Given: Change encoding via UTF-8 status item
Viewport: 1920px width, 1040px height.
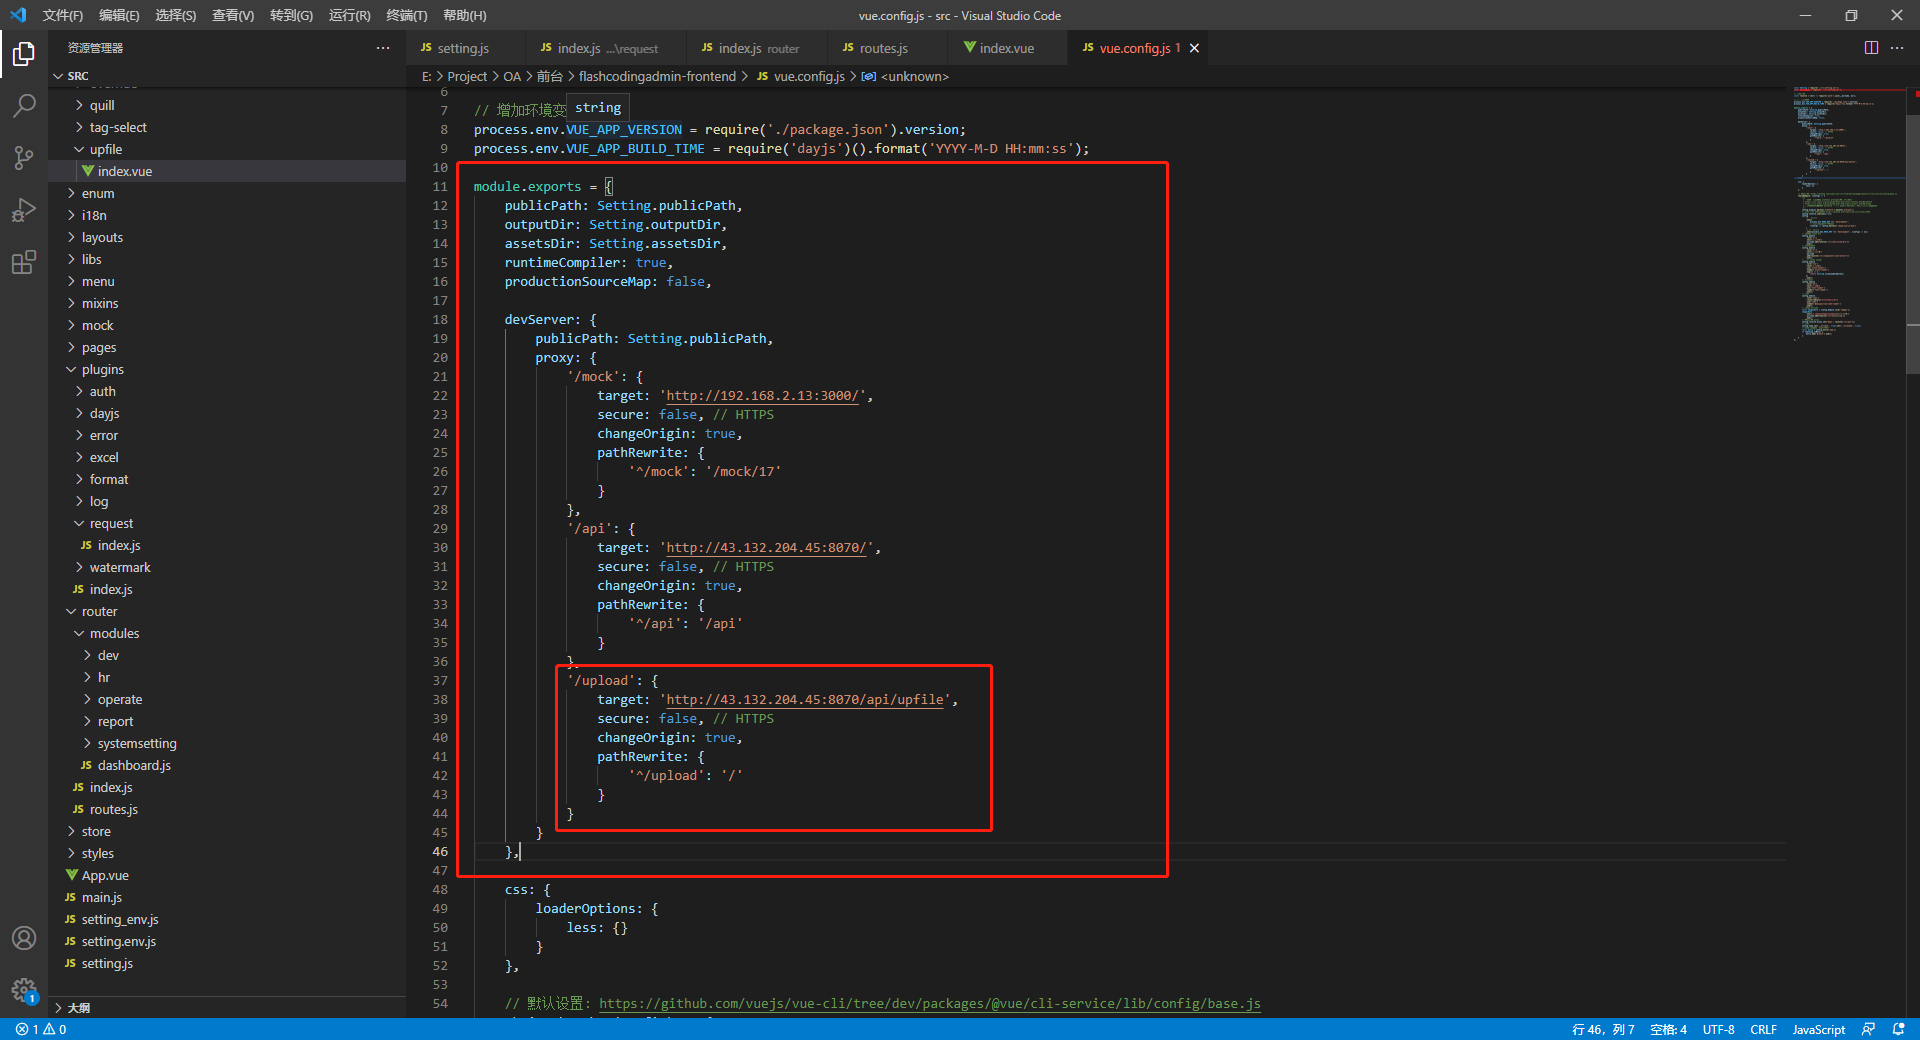Looking at the screenshot, I should coord(1718,1029).
